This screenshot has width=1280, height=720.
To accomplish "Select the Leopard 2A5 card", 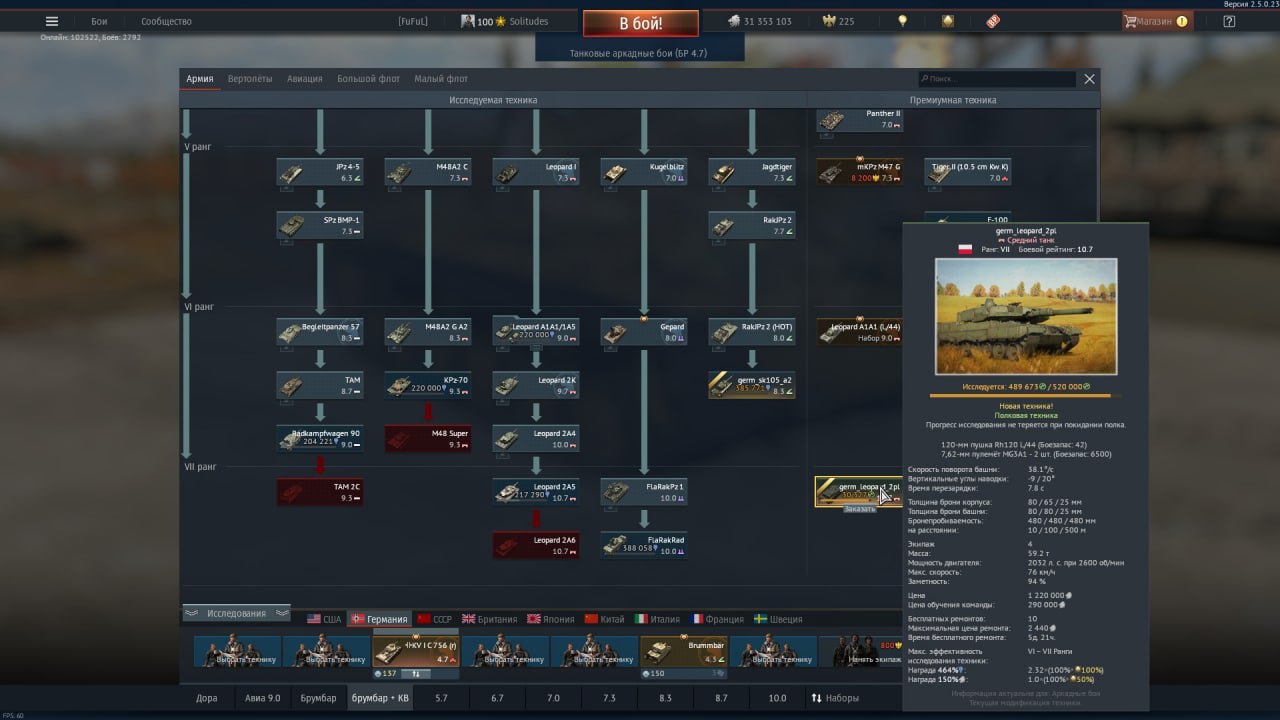I will [536, 492].
